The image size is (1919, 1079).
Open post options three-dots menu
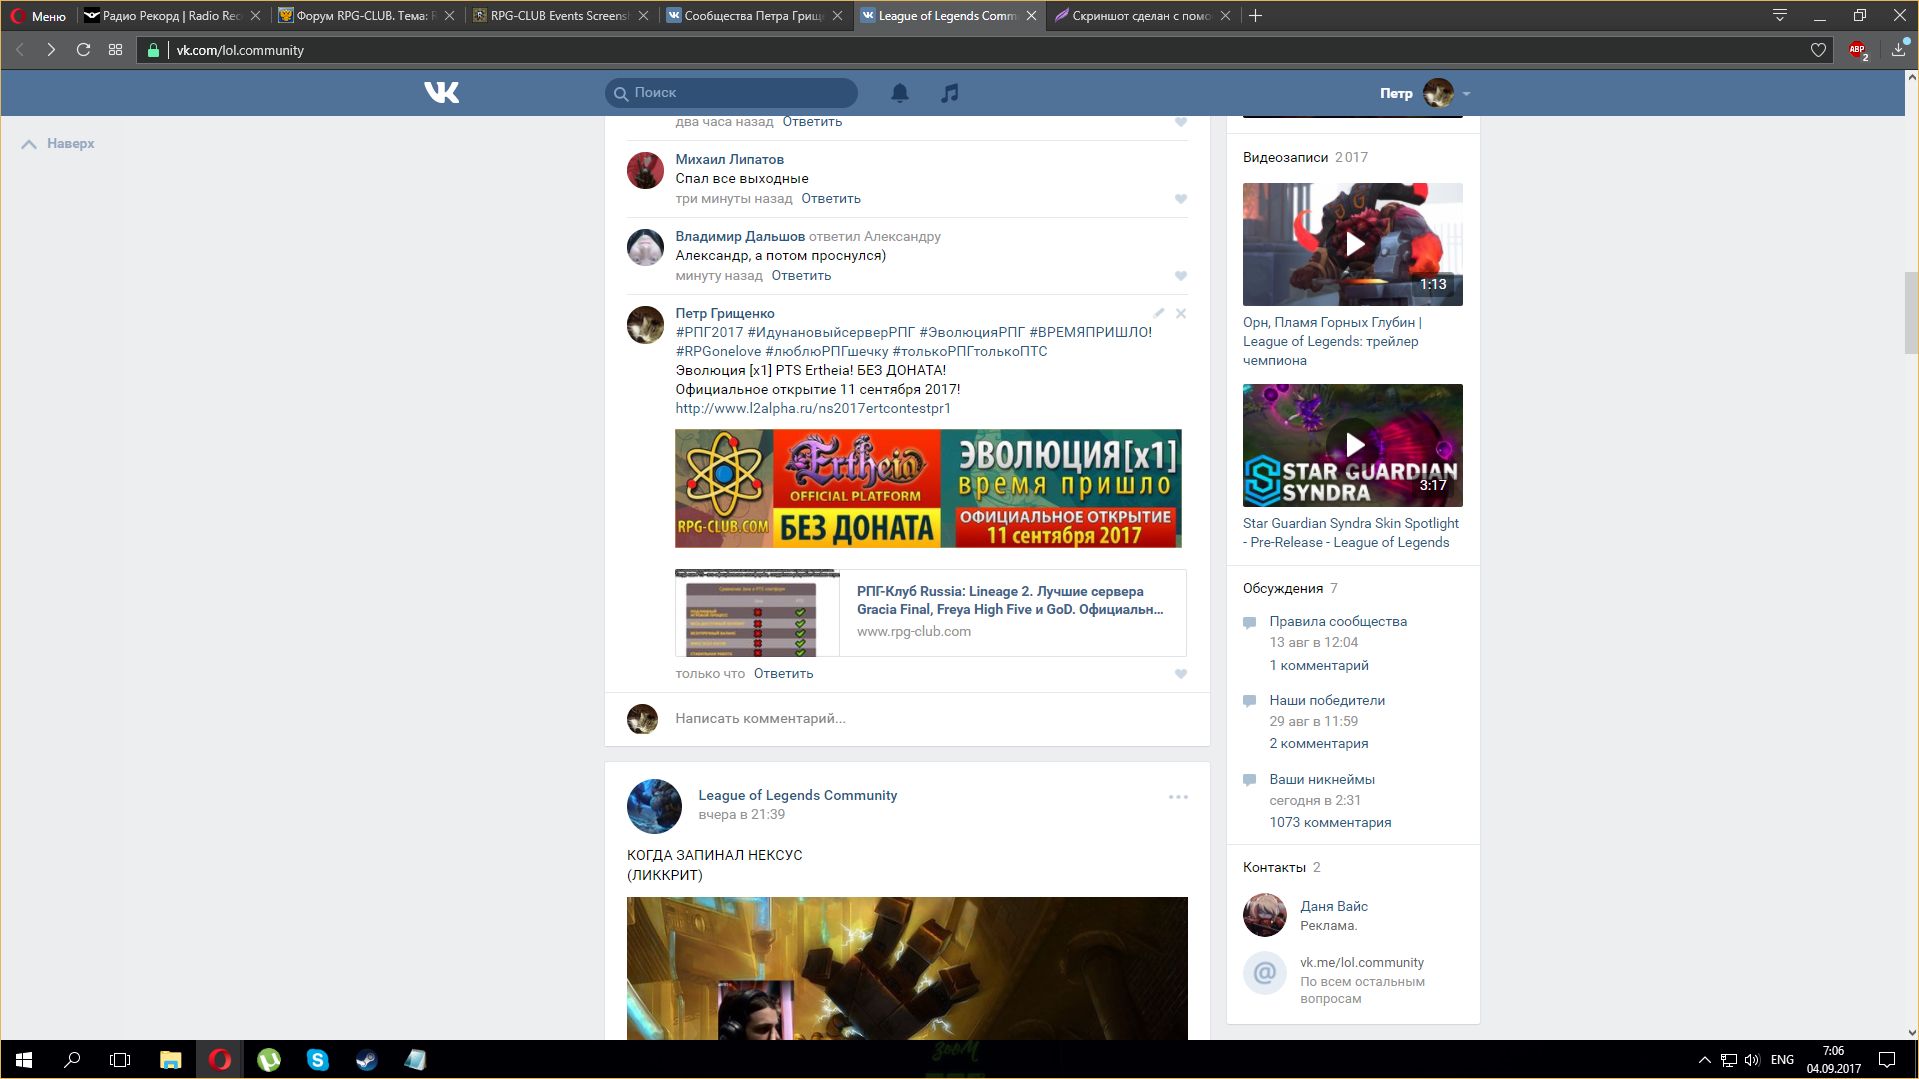point(1178,797)
